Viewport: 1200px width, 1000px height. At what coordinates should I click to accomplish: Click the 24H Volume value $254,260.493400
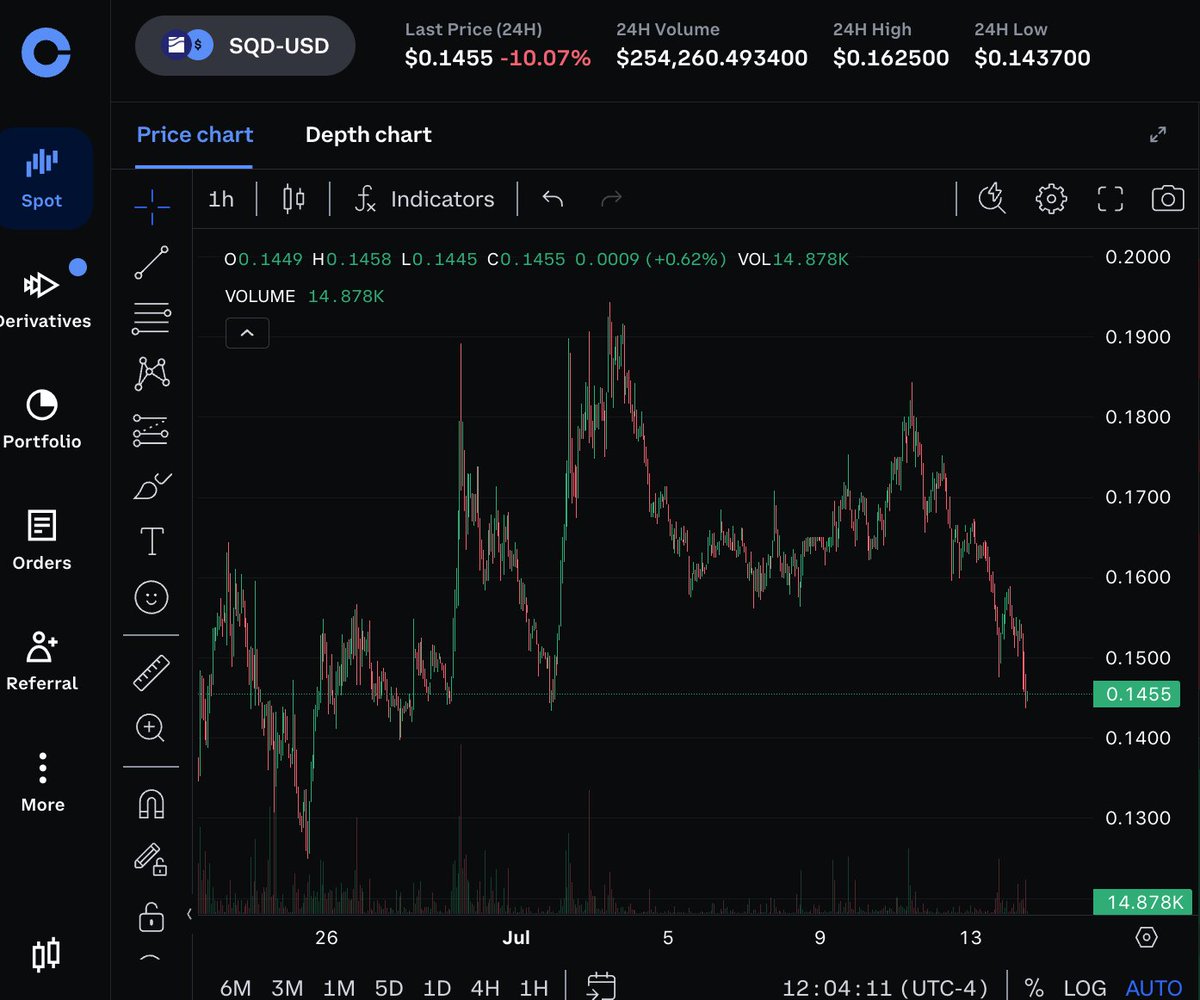[712, 58]
